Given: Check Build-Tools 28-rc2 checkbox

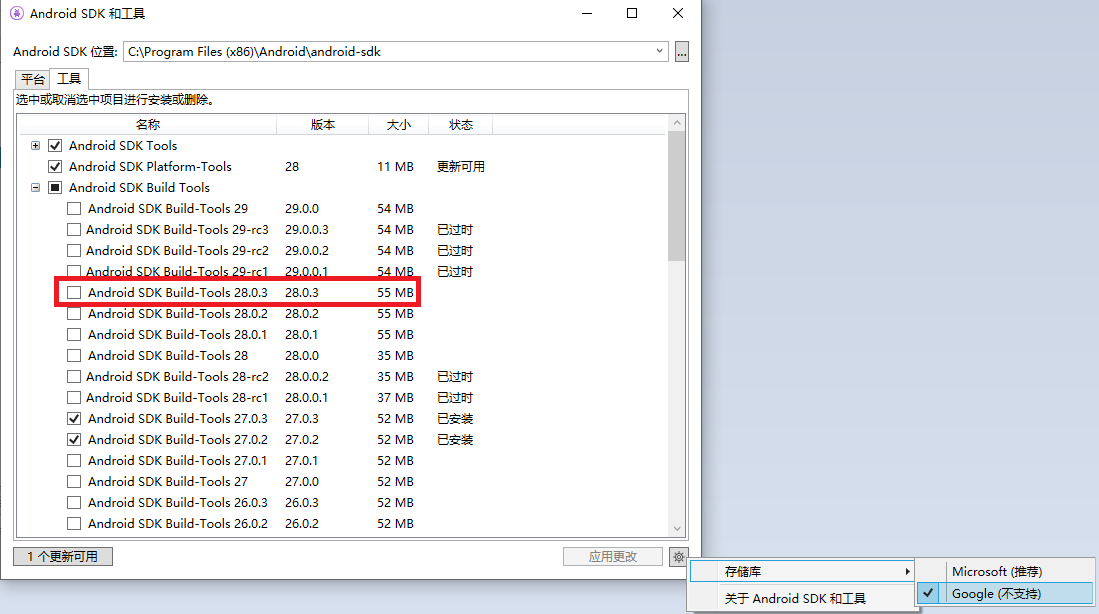Looking at the screenshot, I should point(74,377).
